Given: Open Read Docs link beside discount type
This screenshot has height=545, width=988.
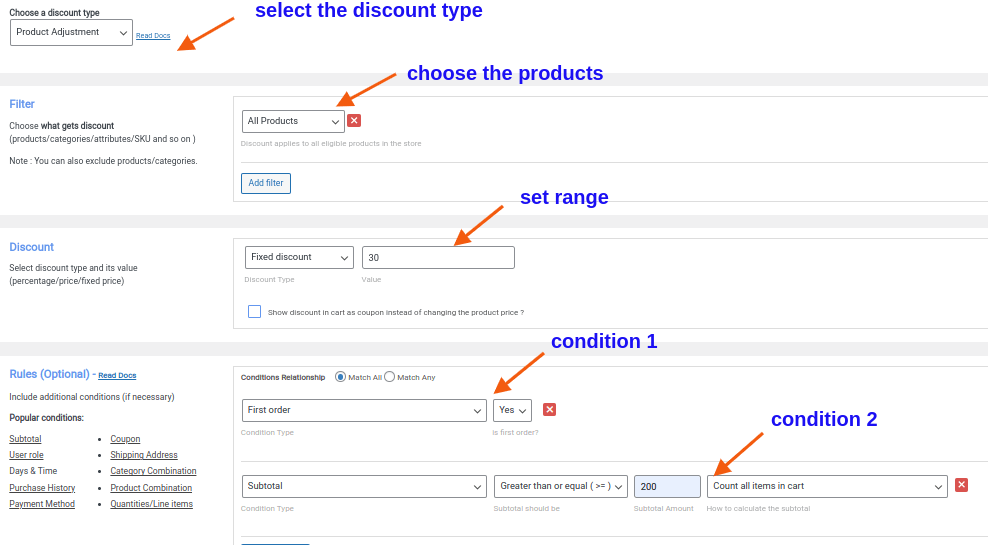Looking at the screenshot, I should pos(153,36).
